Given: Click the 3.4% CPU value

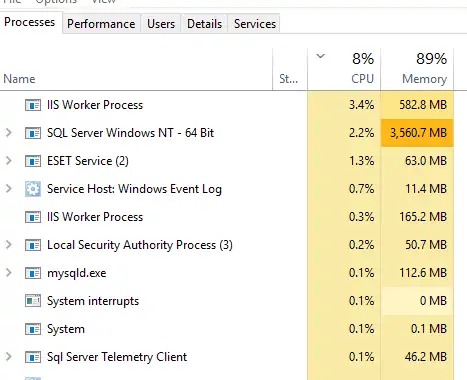Looking at the screenshot, I should click(361, 105).
